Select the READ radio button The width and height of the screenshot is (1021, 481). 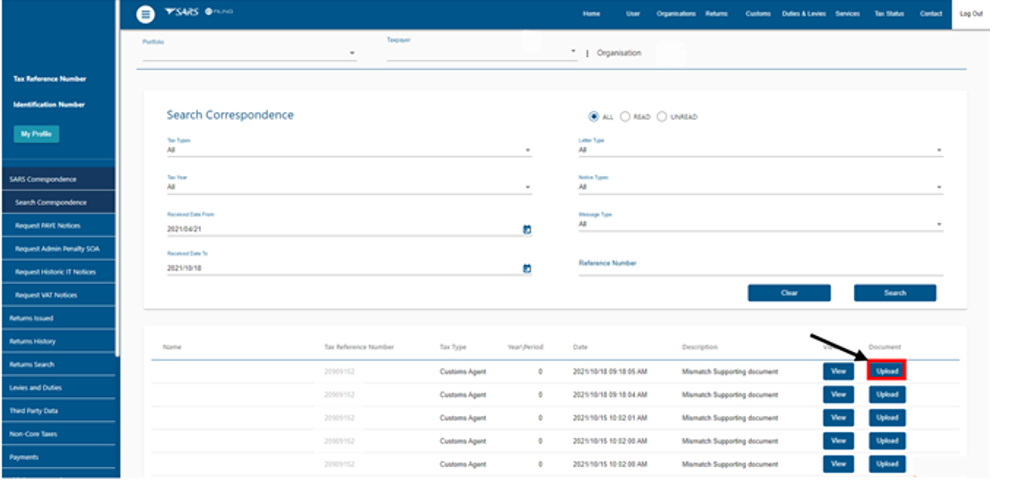626,116
